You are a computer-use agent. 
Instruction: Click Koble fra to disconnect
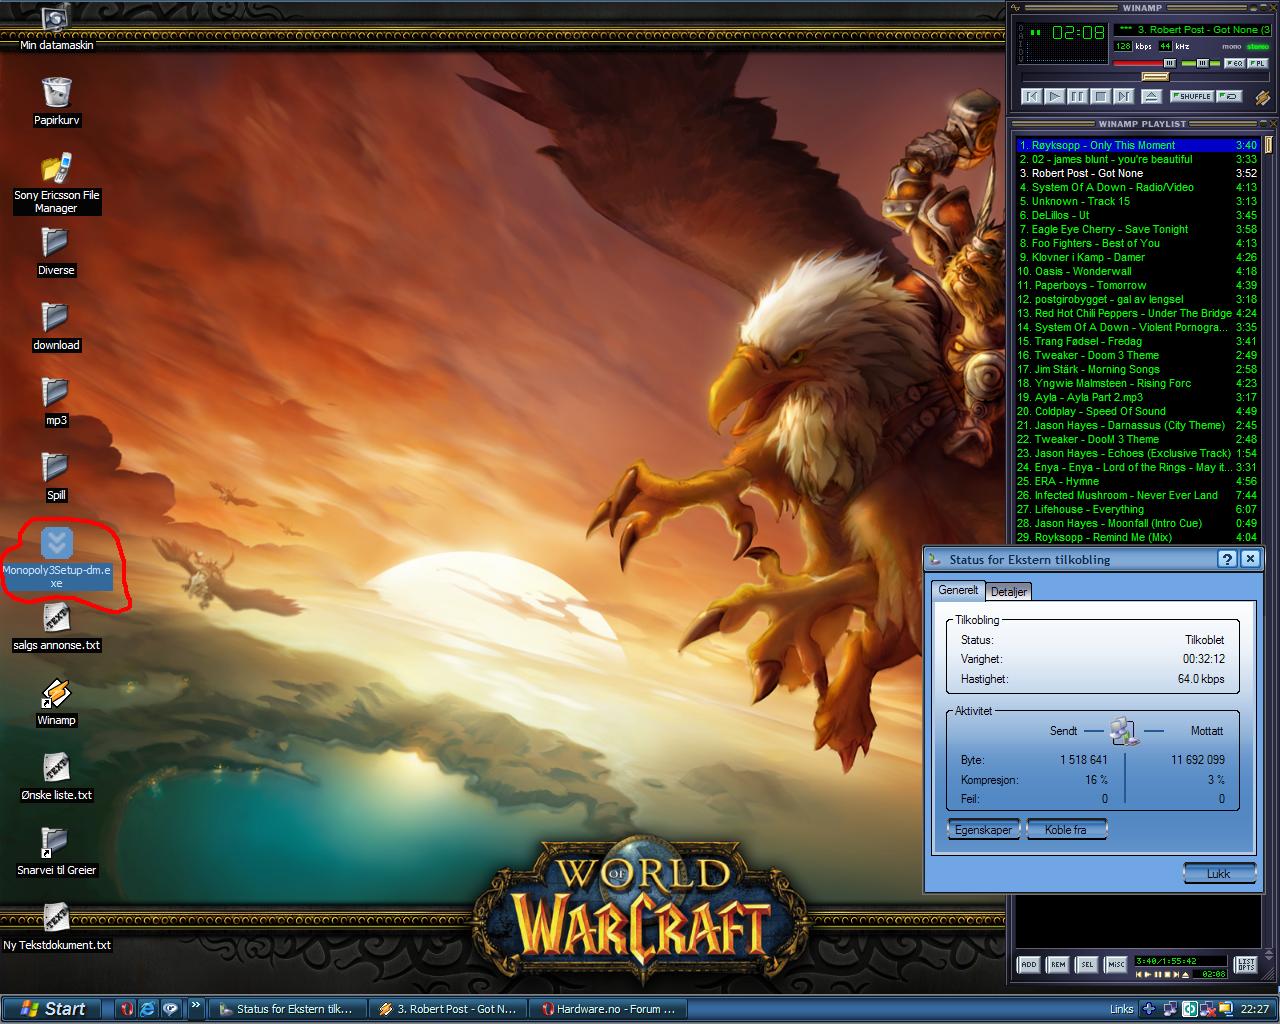click(x=1066, y=829)
